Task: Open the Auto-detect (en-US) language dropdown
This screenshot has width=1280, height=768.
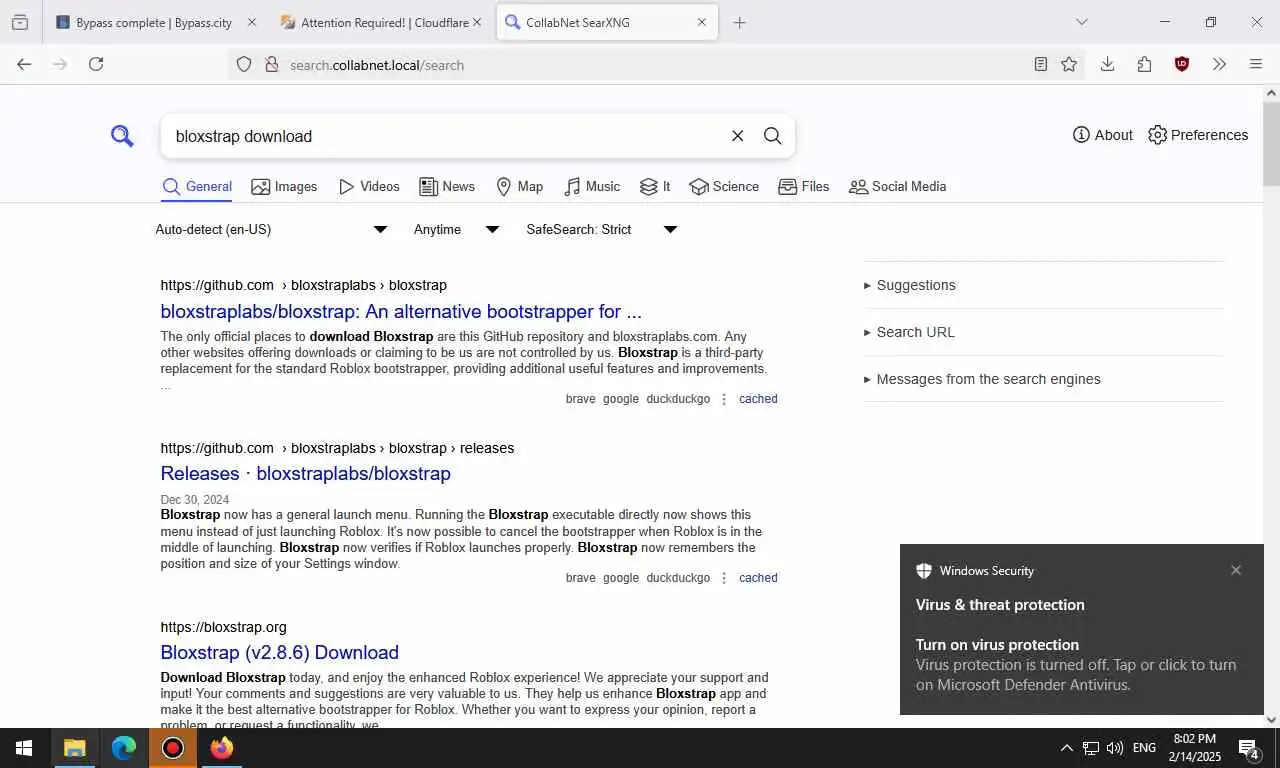Action: tap(271, 229)
